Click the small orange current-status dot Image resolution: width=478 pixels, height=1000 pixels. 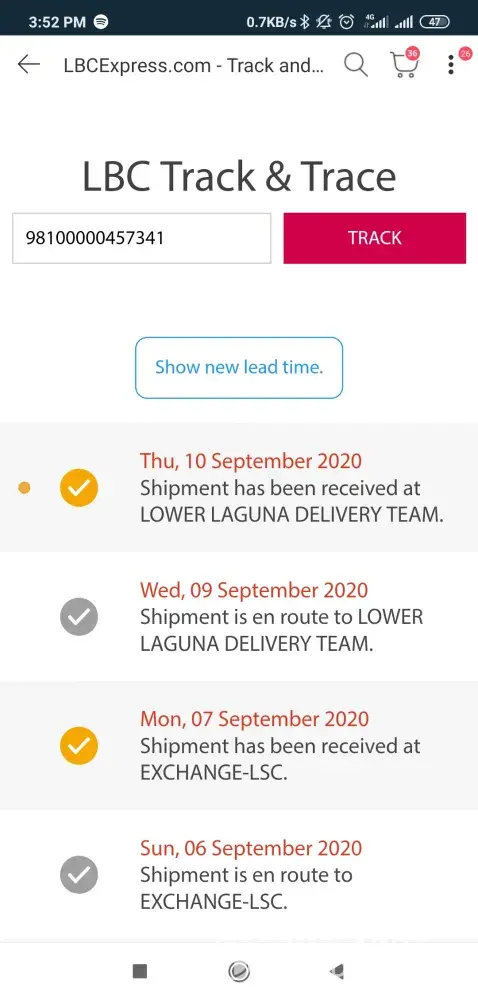click(24, 488)
